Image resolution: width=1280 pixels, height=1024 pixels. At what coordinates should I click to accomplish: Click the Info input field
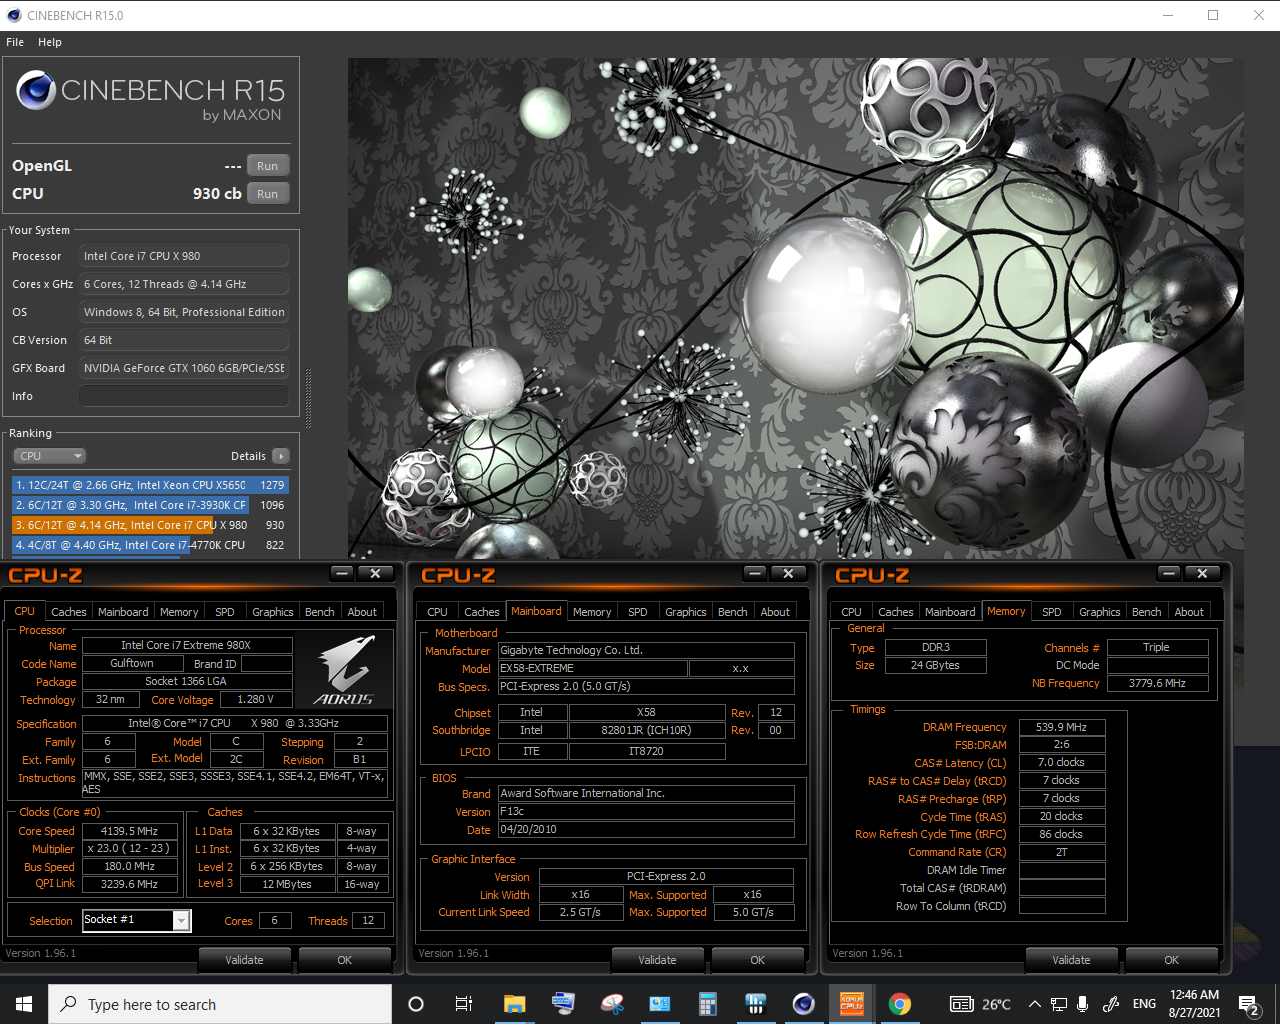pyautogui.click(x=184, y=396)
